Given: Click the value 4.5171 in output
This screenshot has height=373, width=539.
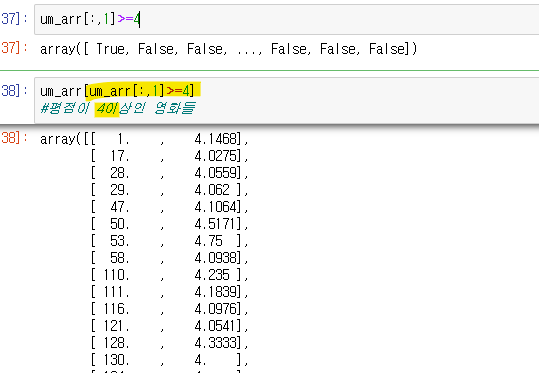Looking at the screenshot, I should pos(215,224).
